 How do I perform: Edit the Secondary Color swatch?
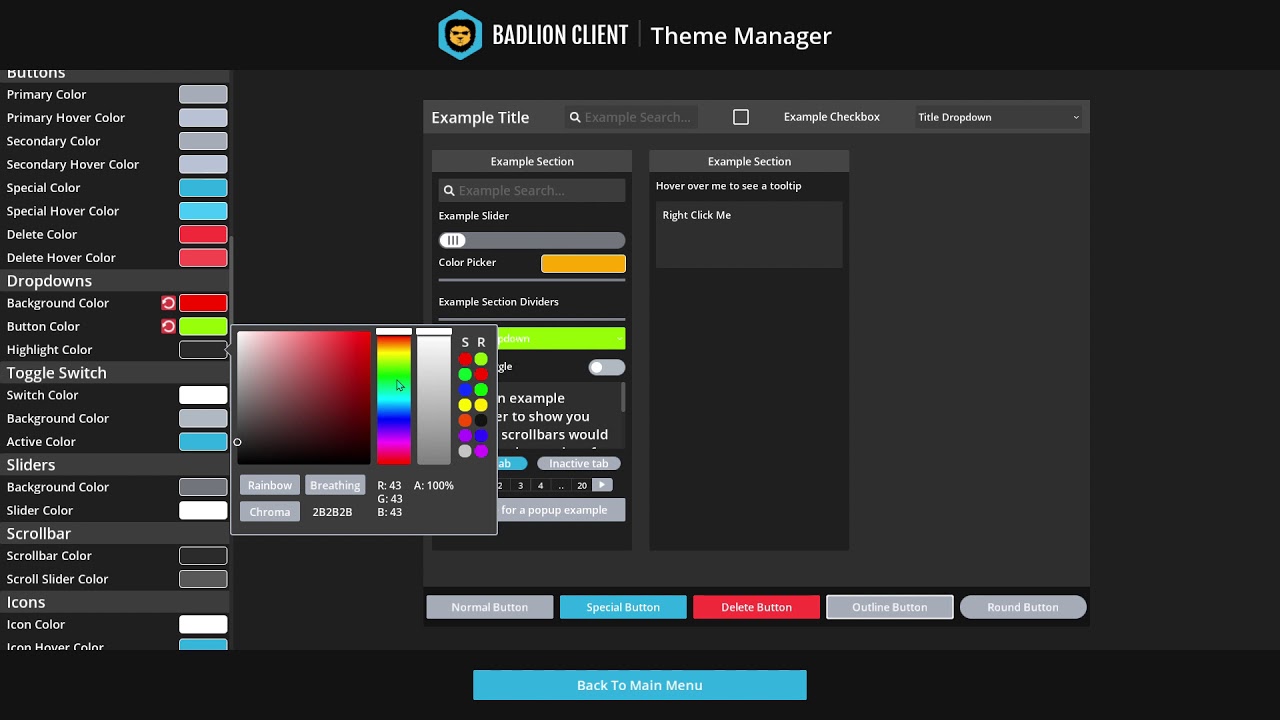[203, 141]
